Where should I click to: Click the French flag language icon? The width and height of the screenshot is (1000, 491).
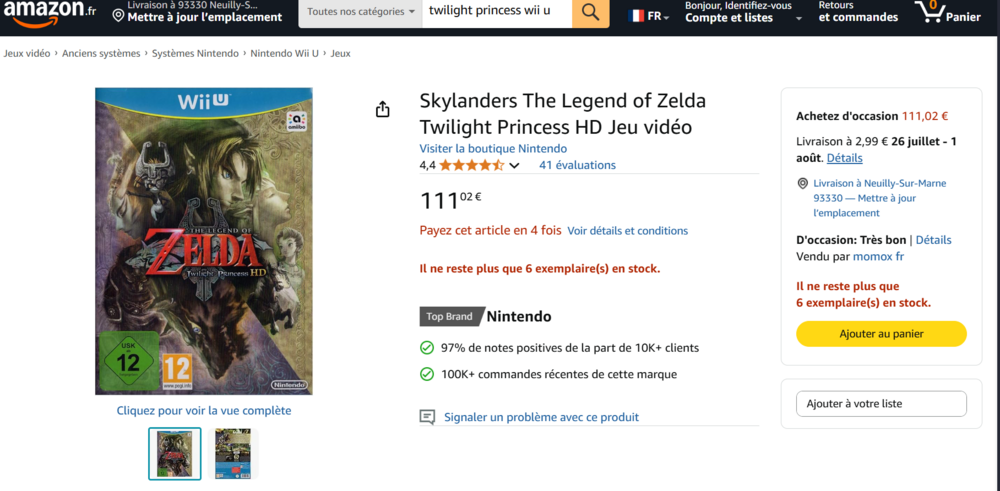(636, 16)
